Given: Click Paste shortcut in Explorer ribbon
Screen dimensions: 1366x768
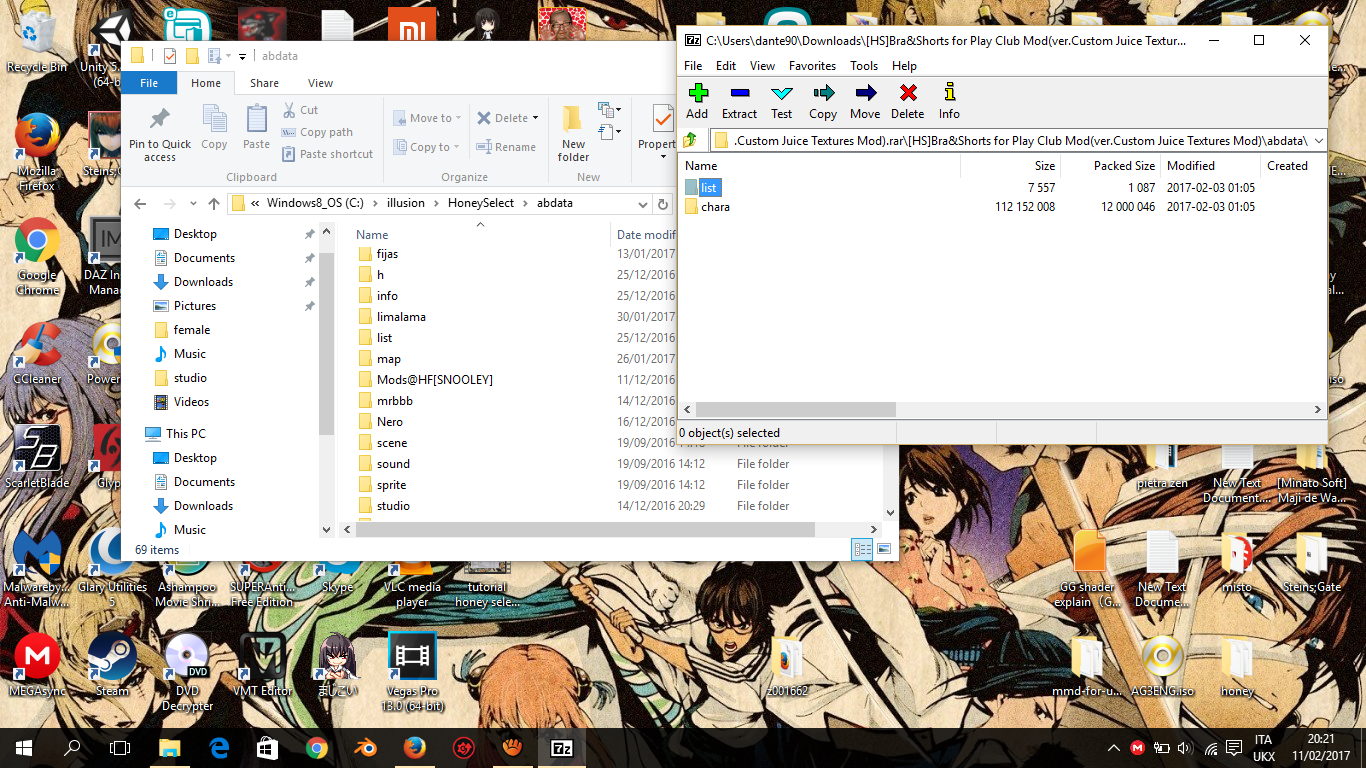Looking at the screenshot, I should (327, 154).
